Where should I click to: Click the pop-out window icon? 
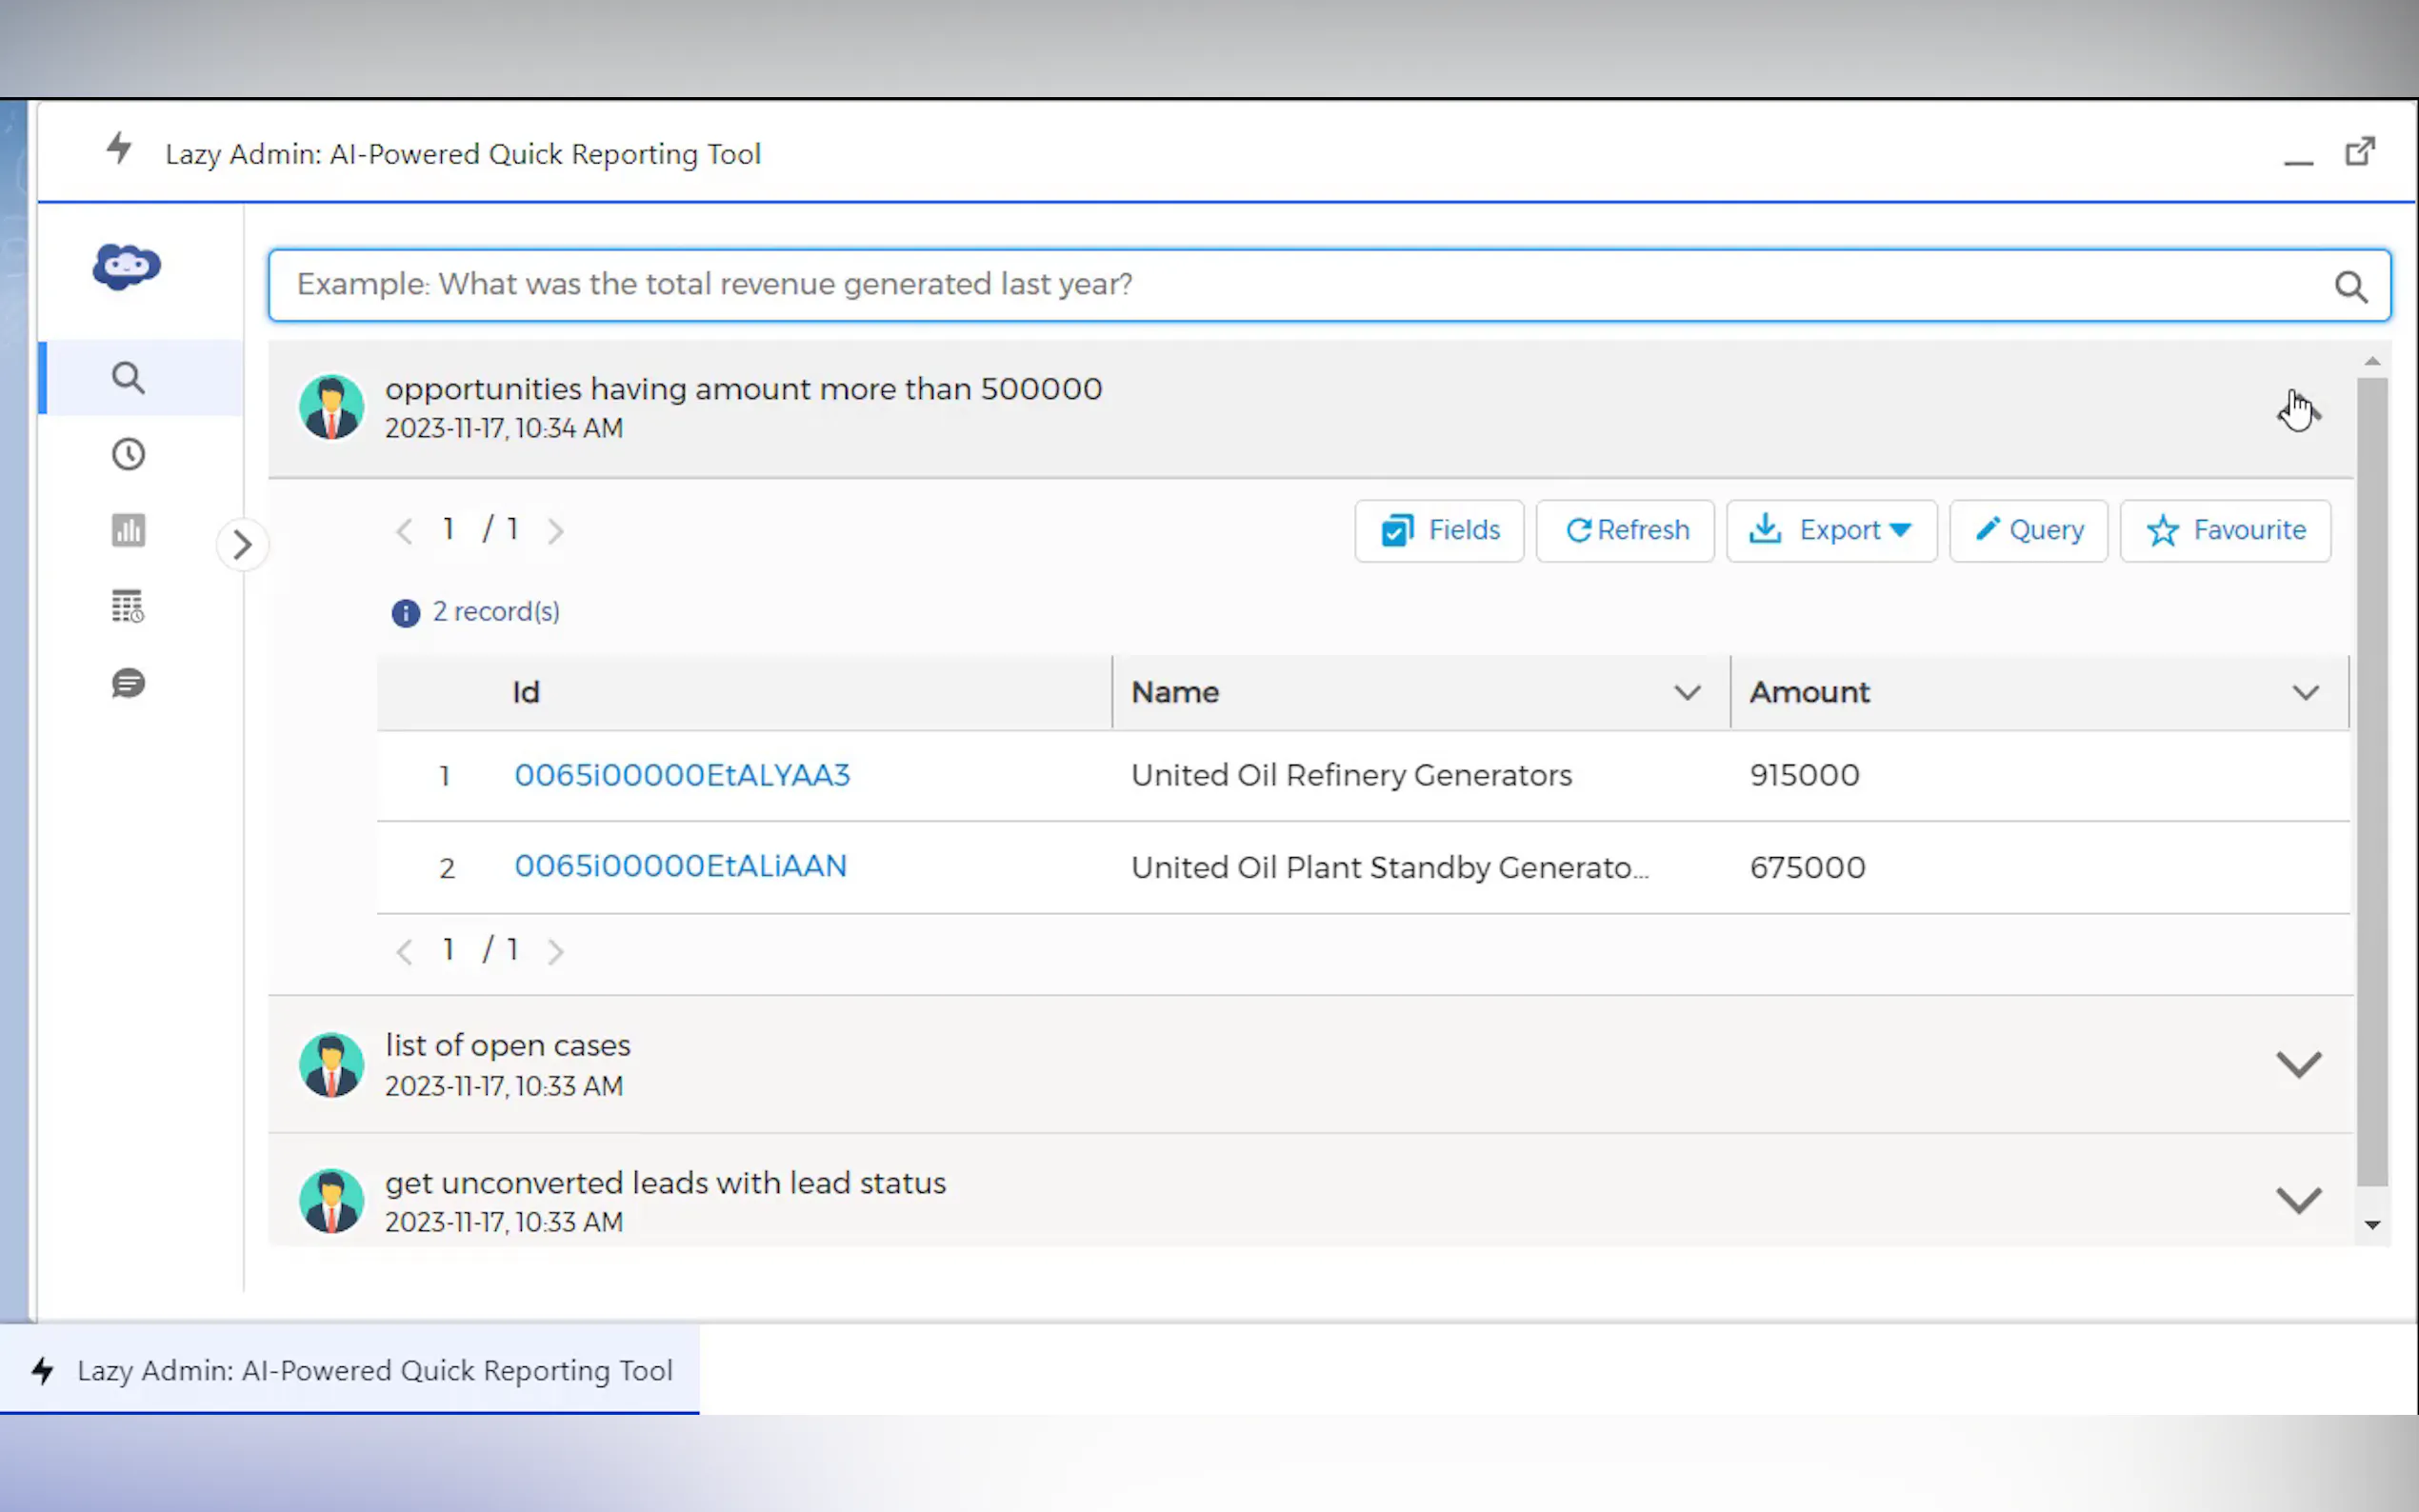(x=2360, y=152)
